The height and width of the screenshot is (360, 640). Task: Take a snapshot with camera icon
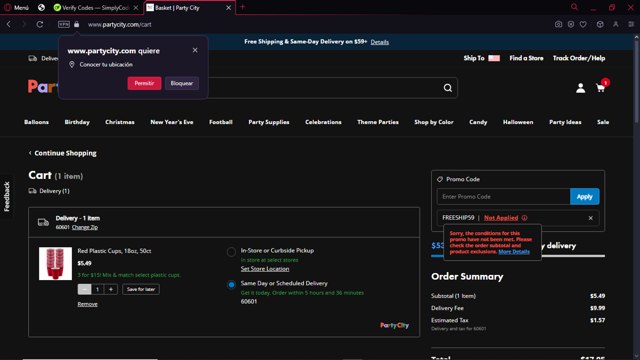[558, 24]
